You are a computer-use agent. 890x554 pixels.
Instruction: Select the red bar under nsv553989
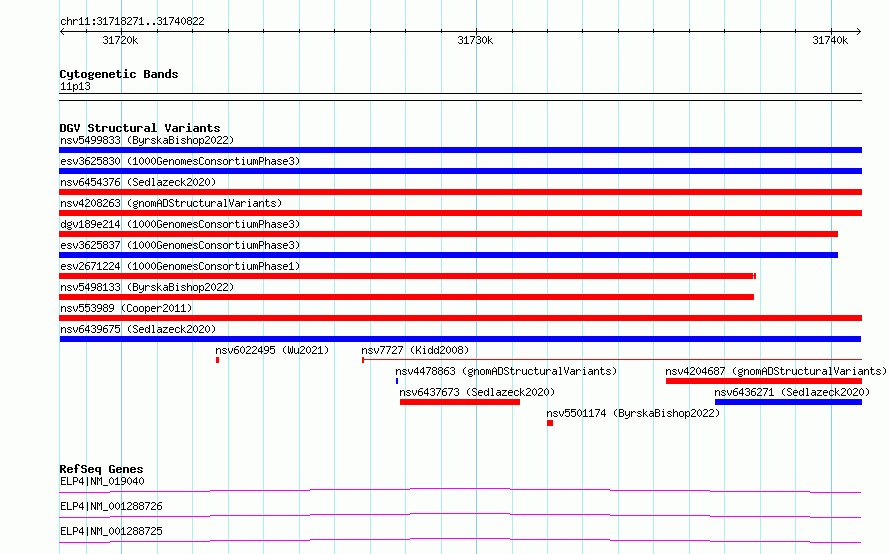point(460,318)
